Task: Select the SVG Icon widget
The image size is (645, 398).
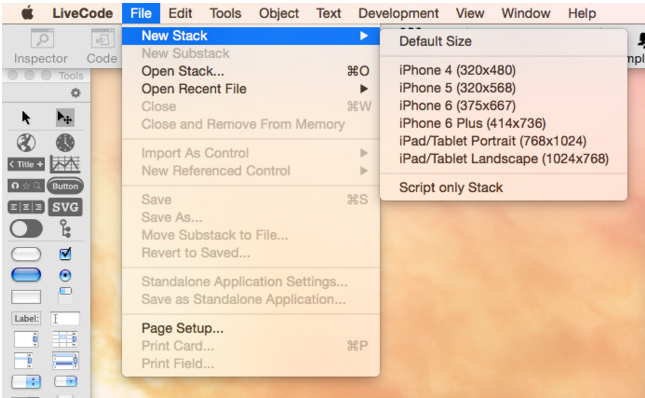Action: coord(65,207)
